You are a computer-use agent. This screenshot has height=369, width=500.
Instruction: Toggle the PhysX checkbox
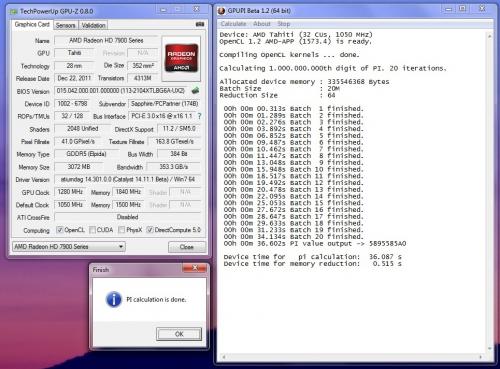tap(122, 230)
